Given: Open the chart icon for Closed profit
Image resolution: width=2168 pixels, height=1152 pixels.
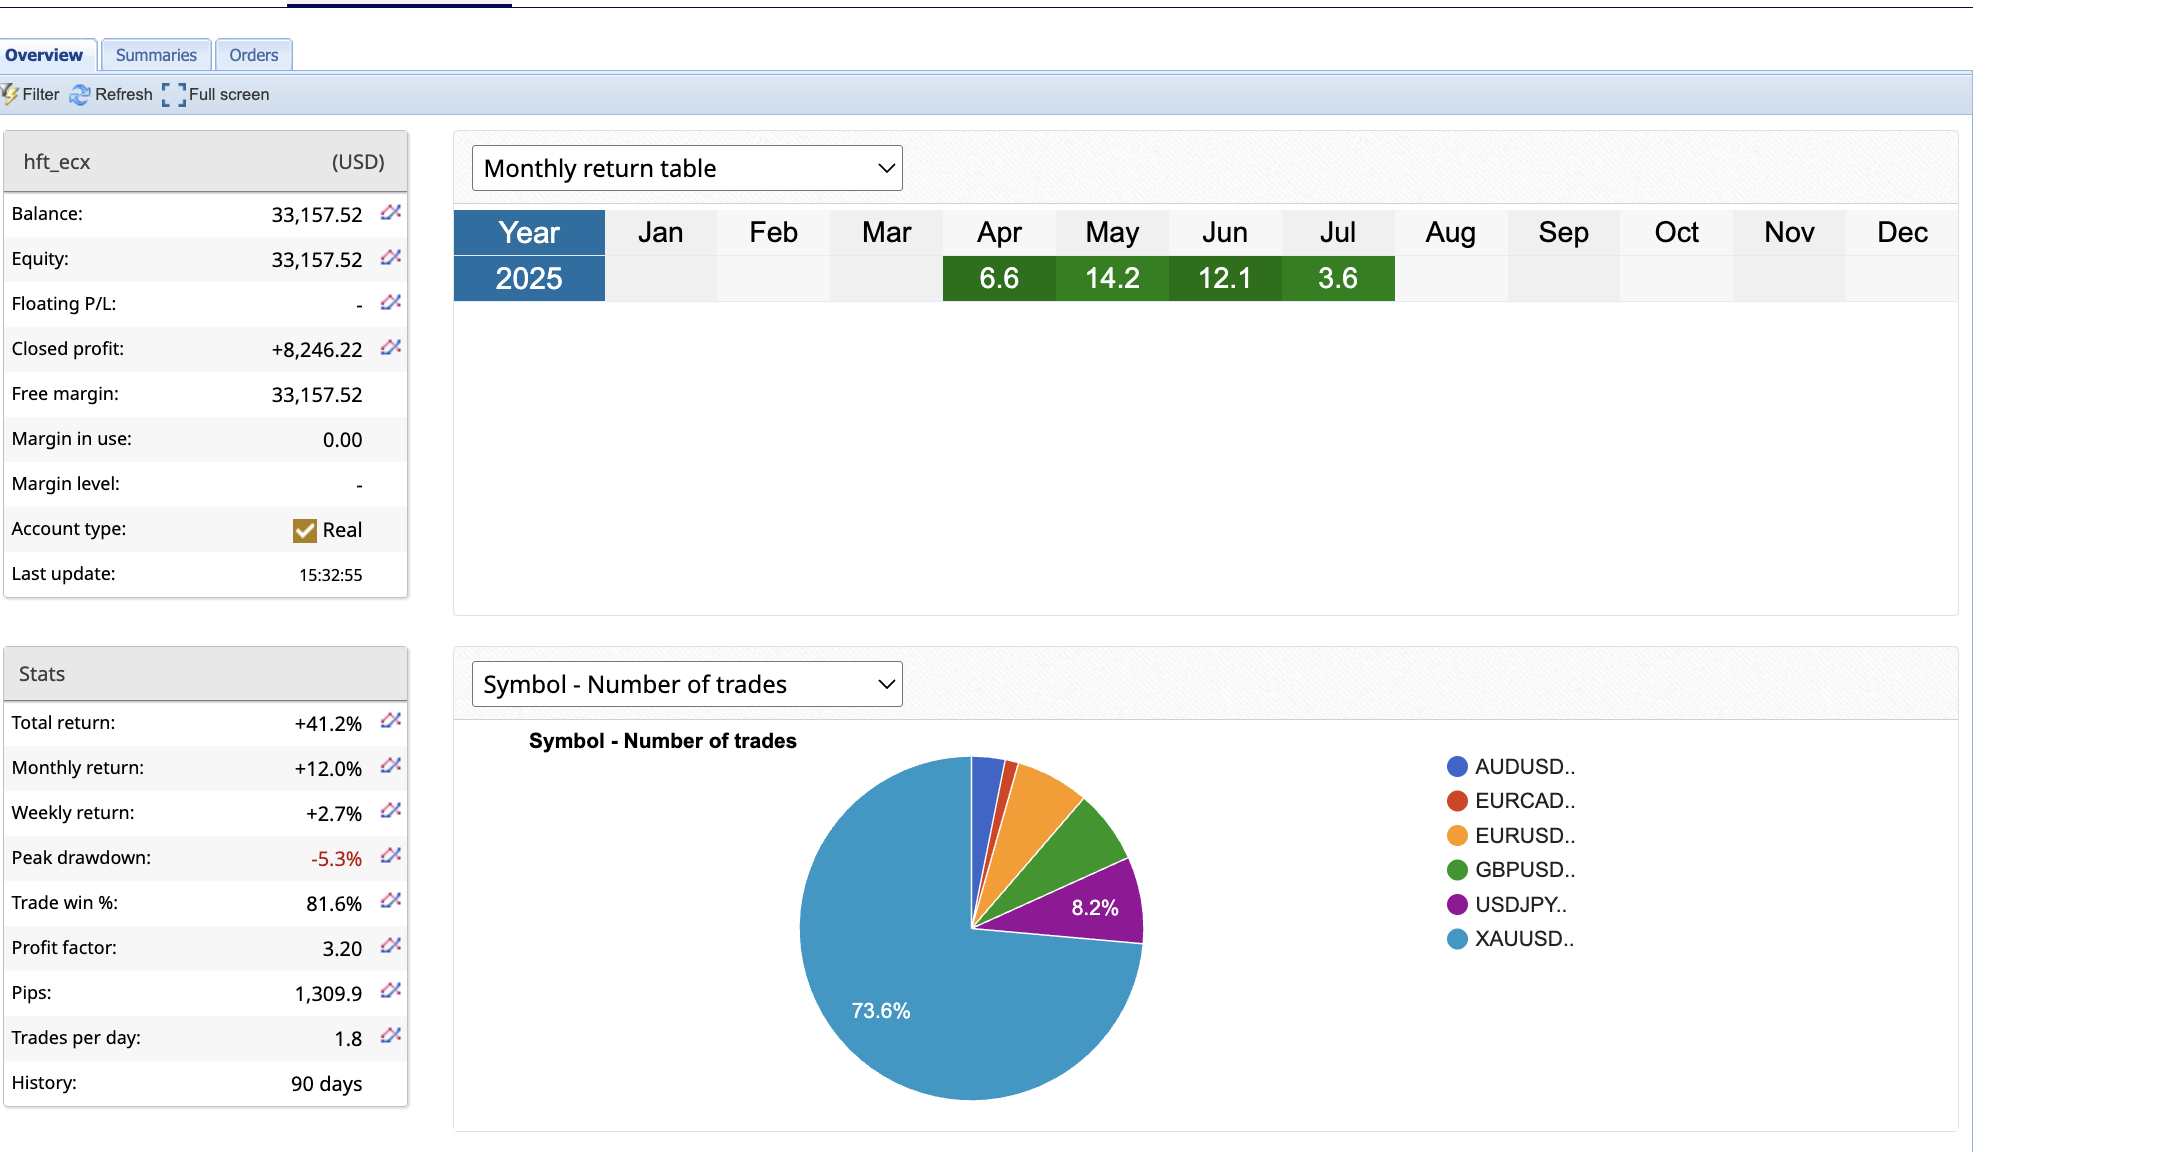Looking at the screenshot, I should click(390, 347).
